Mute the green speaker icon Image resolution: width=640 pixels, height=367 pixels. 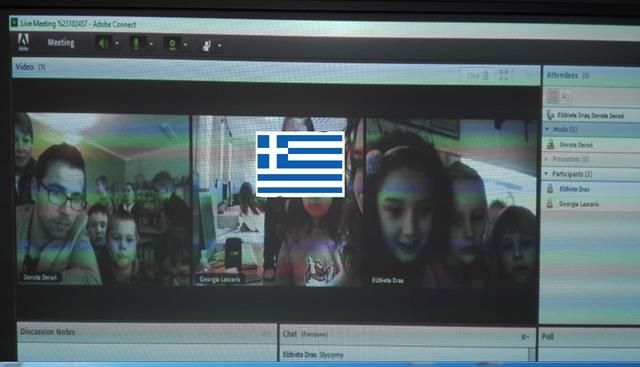[103, 43]
